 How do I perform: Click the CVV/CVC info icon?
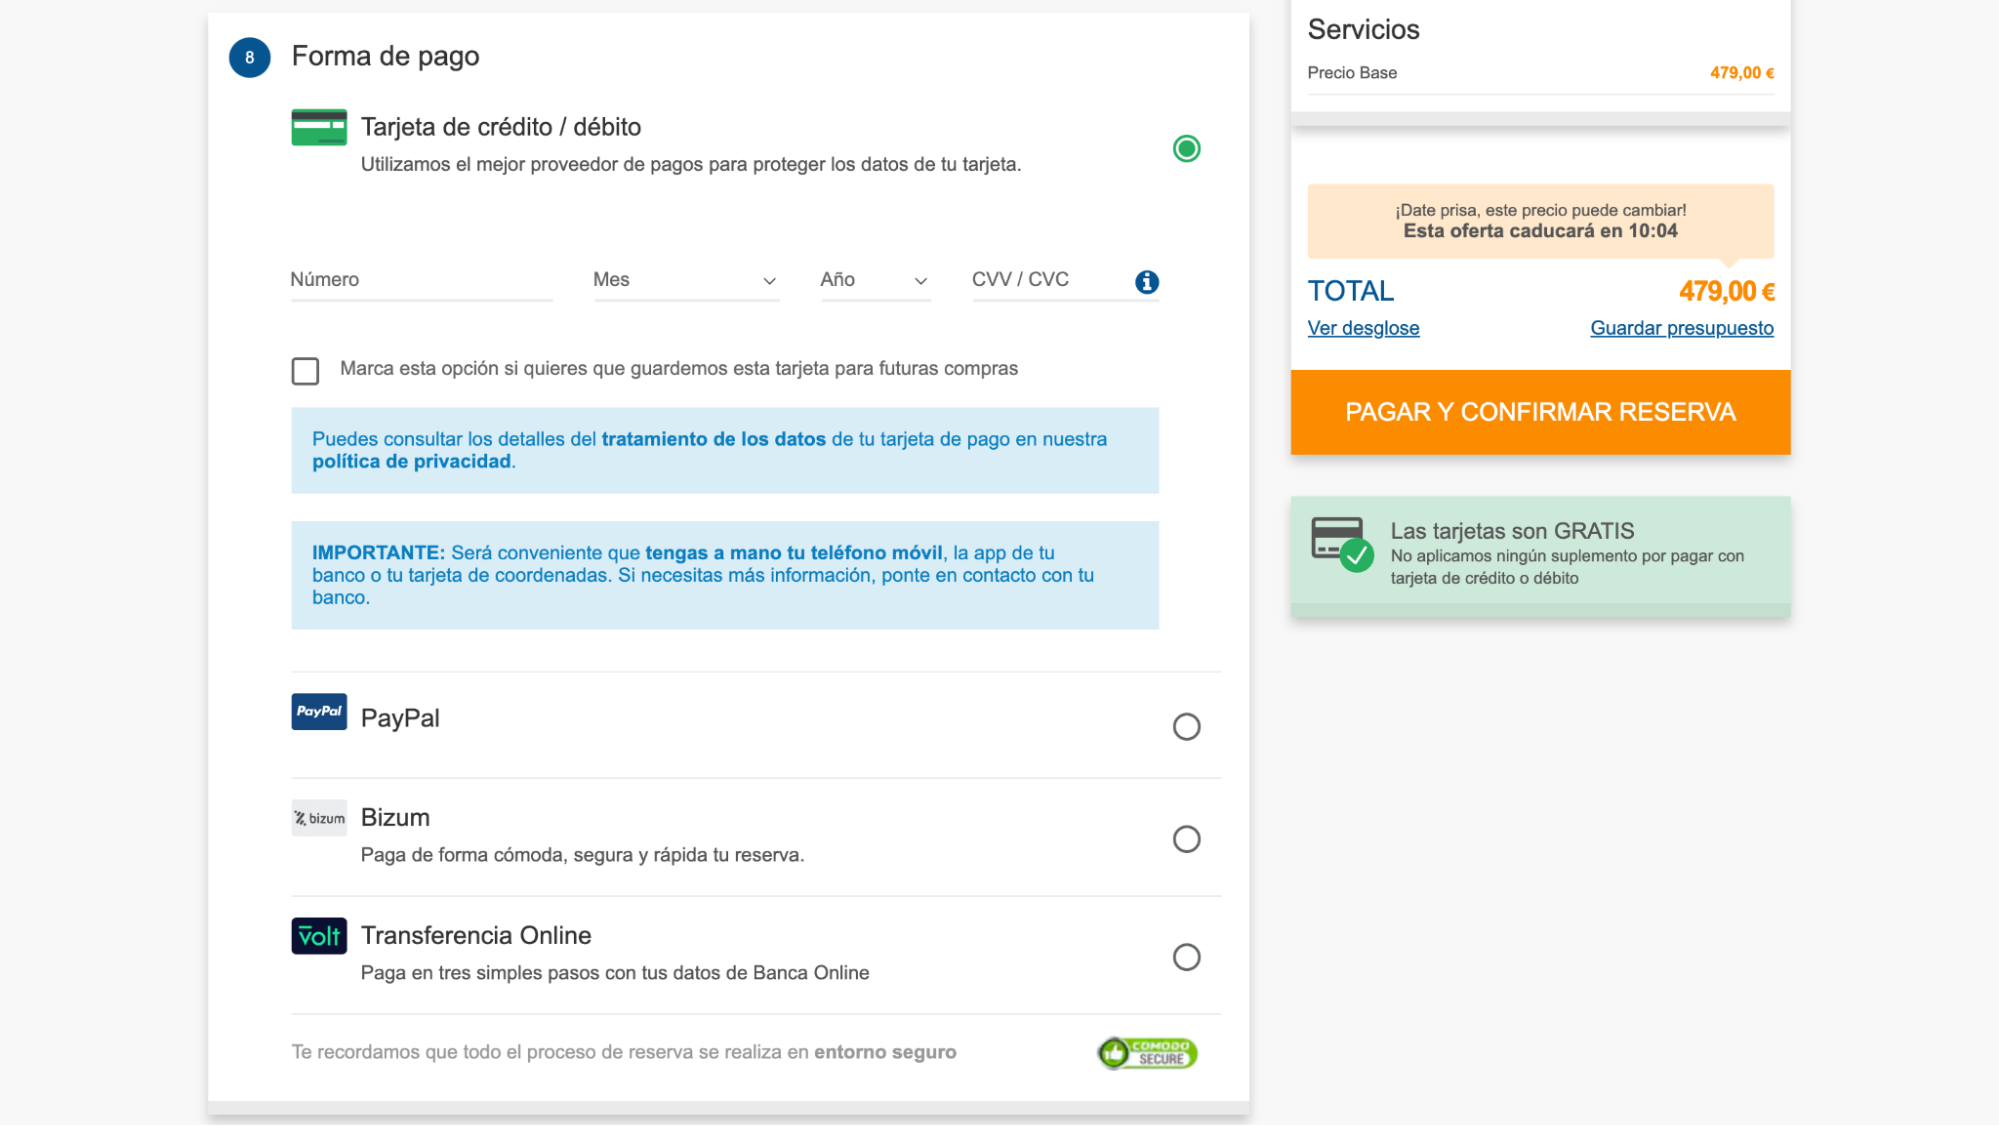(x=1146, y=282)
